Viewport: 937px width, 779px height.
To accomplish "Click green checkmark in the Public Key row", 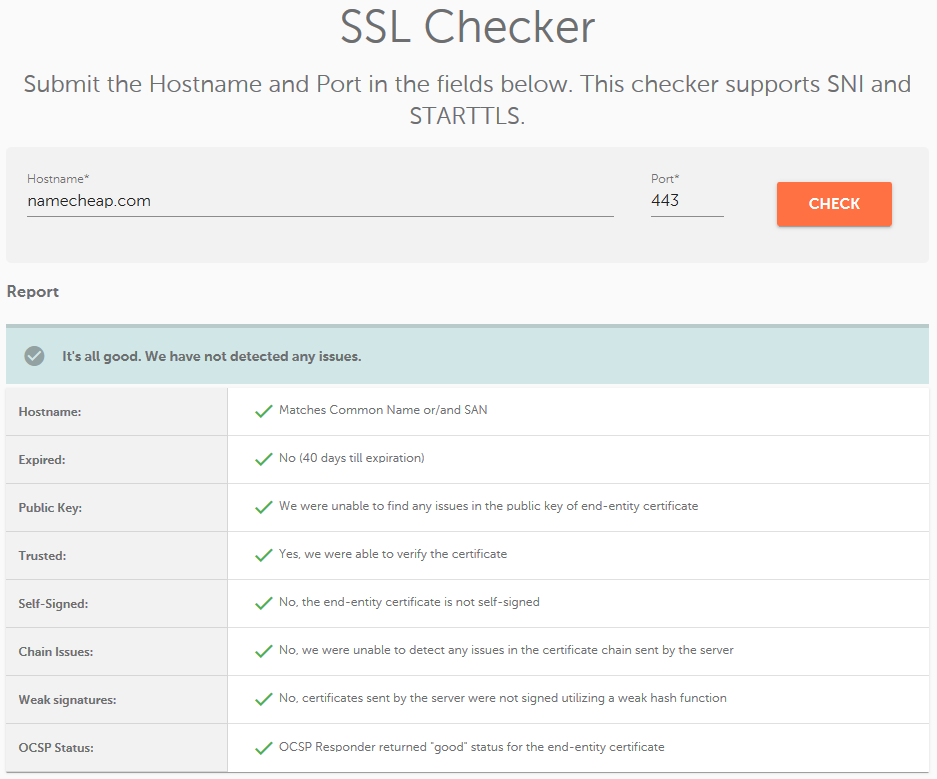I will (x=264, y=507).
